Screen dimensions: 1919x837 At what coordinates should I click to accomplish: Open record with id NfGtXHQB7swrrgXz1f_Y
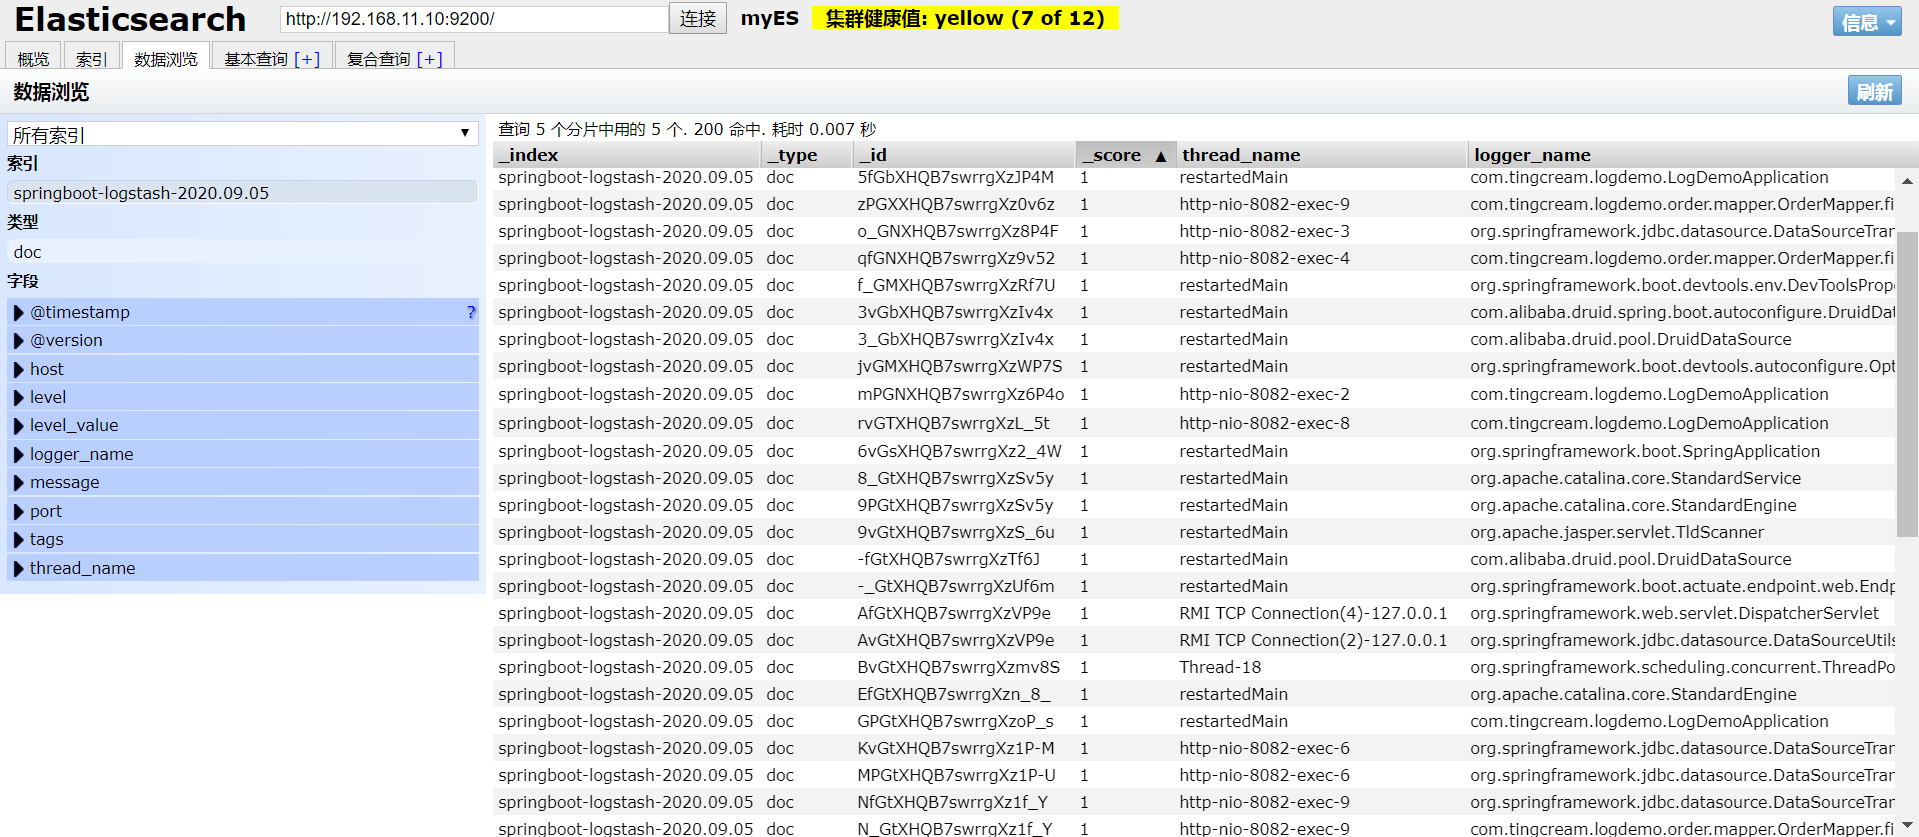point(952,802)
